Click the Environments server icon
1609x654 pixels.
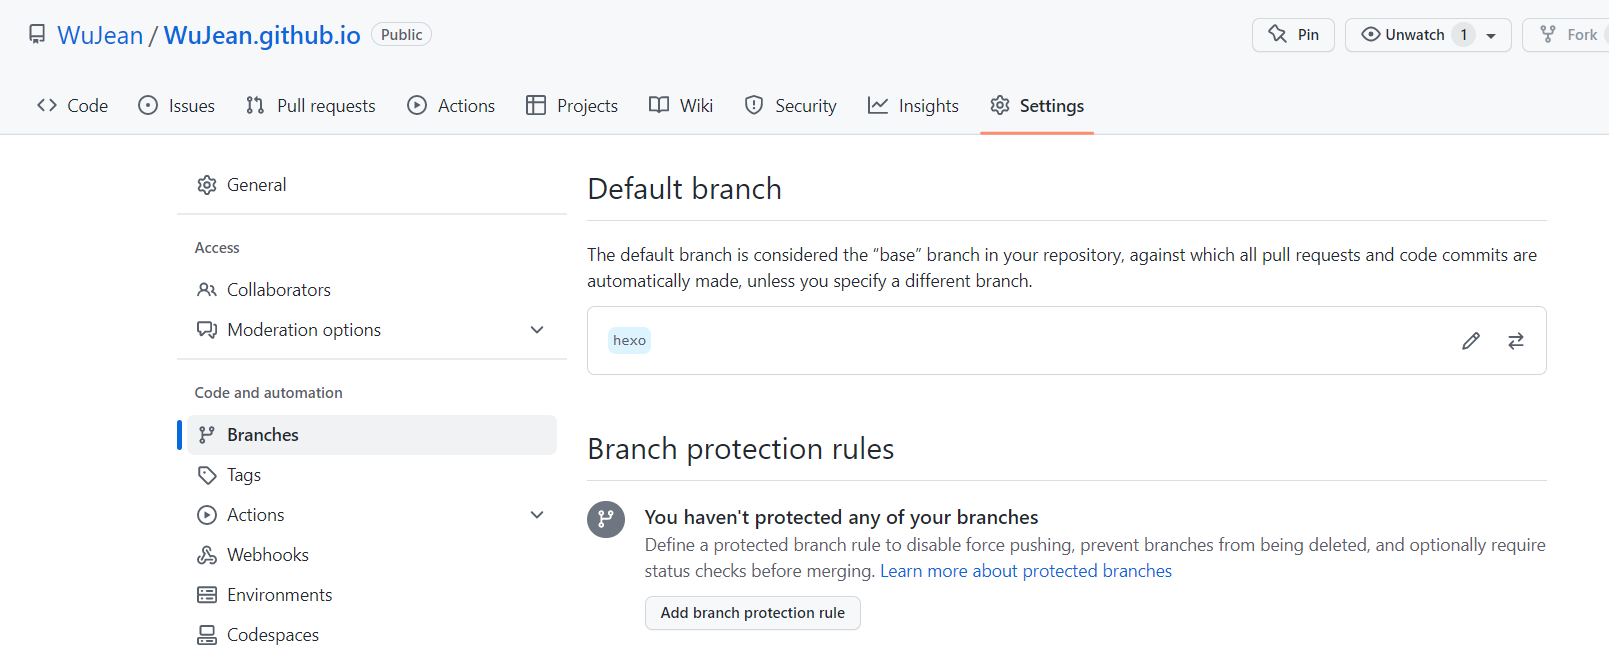207,595
